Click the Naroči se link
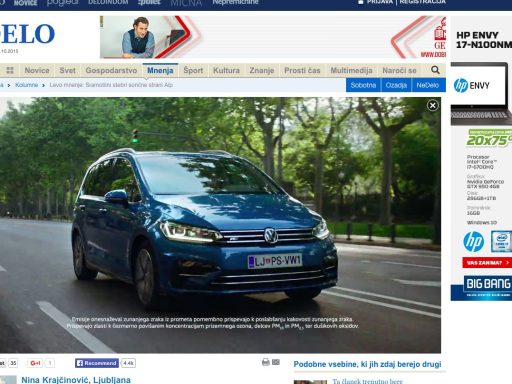This screenshot has height=384, width=512. 399,70
